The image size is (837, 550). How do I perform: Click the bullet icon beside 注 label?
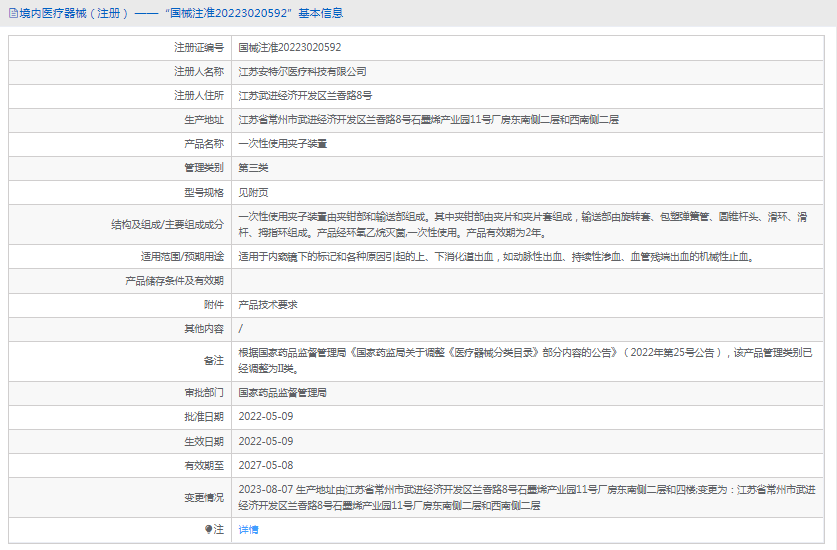[208, 529]
